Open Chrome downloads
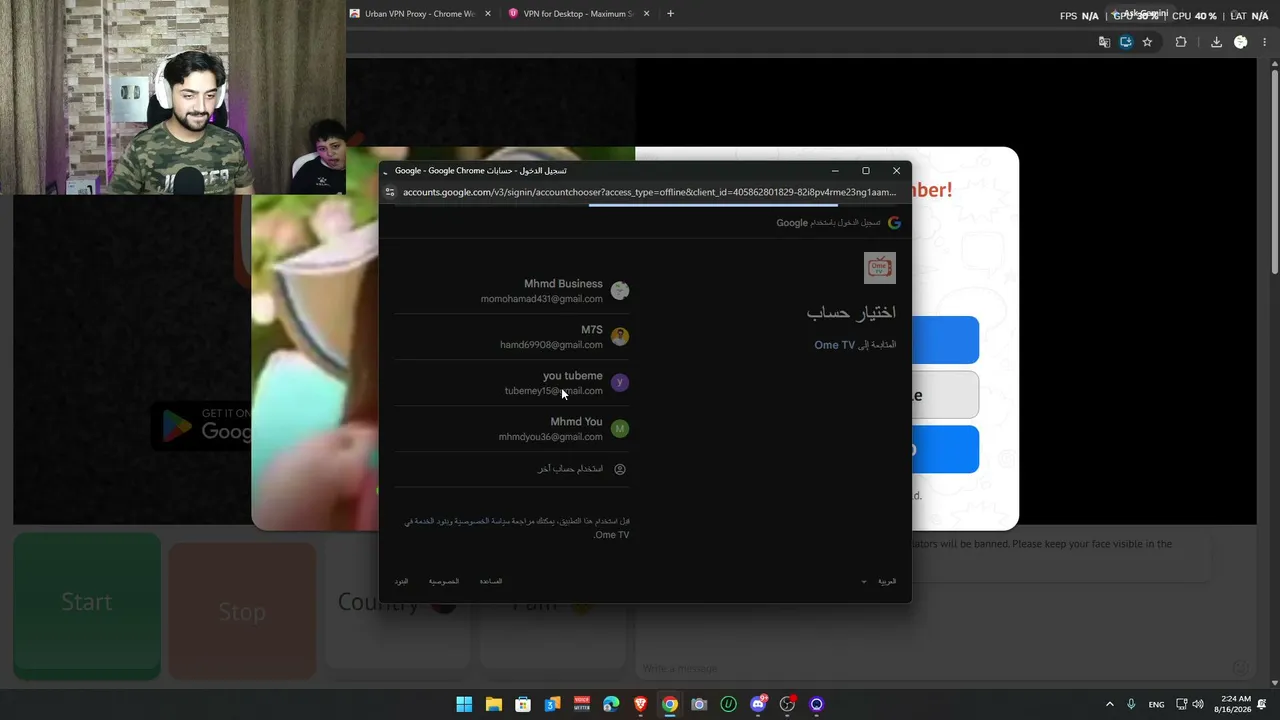1280x720 pixels. [x=1216, y=42]
